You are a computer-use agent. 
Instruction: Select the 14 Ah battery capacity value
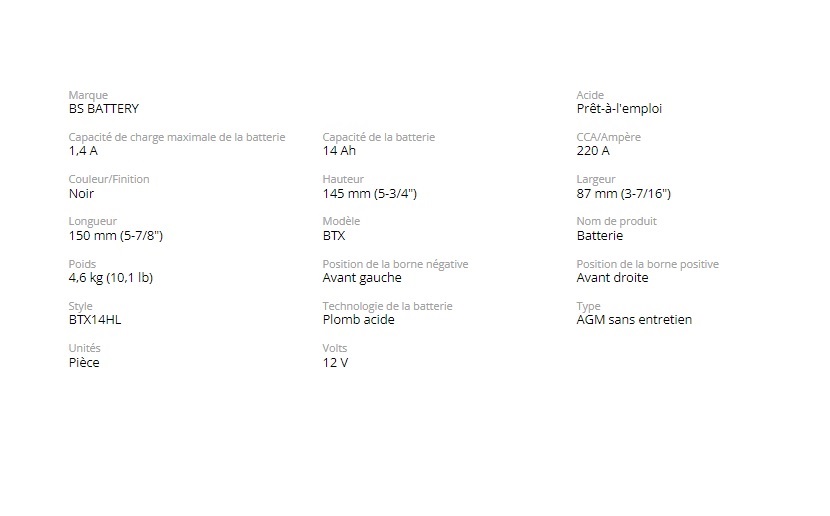point(339,151)
